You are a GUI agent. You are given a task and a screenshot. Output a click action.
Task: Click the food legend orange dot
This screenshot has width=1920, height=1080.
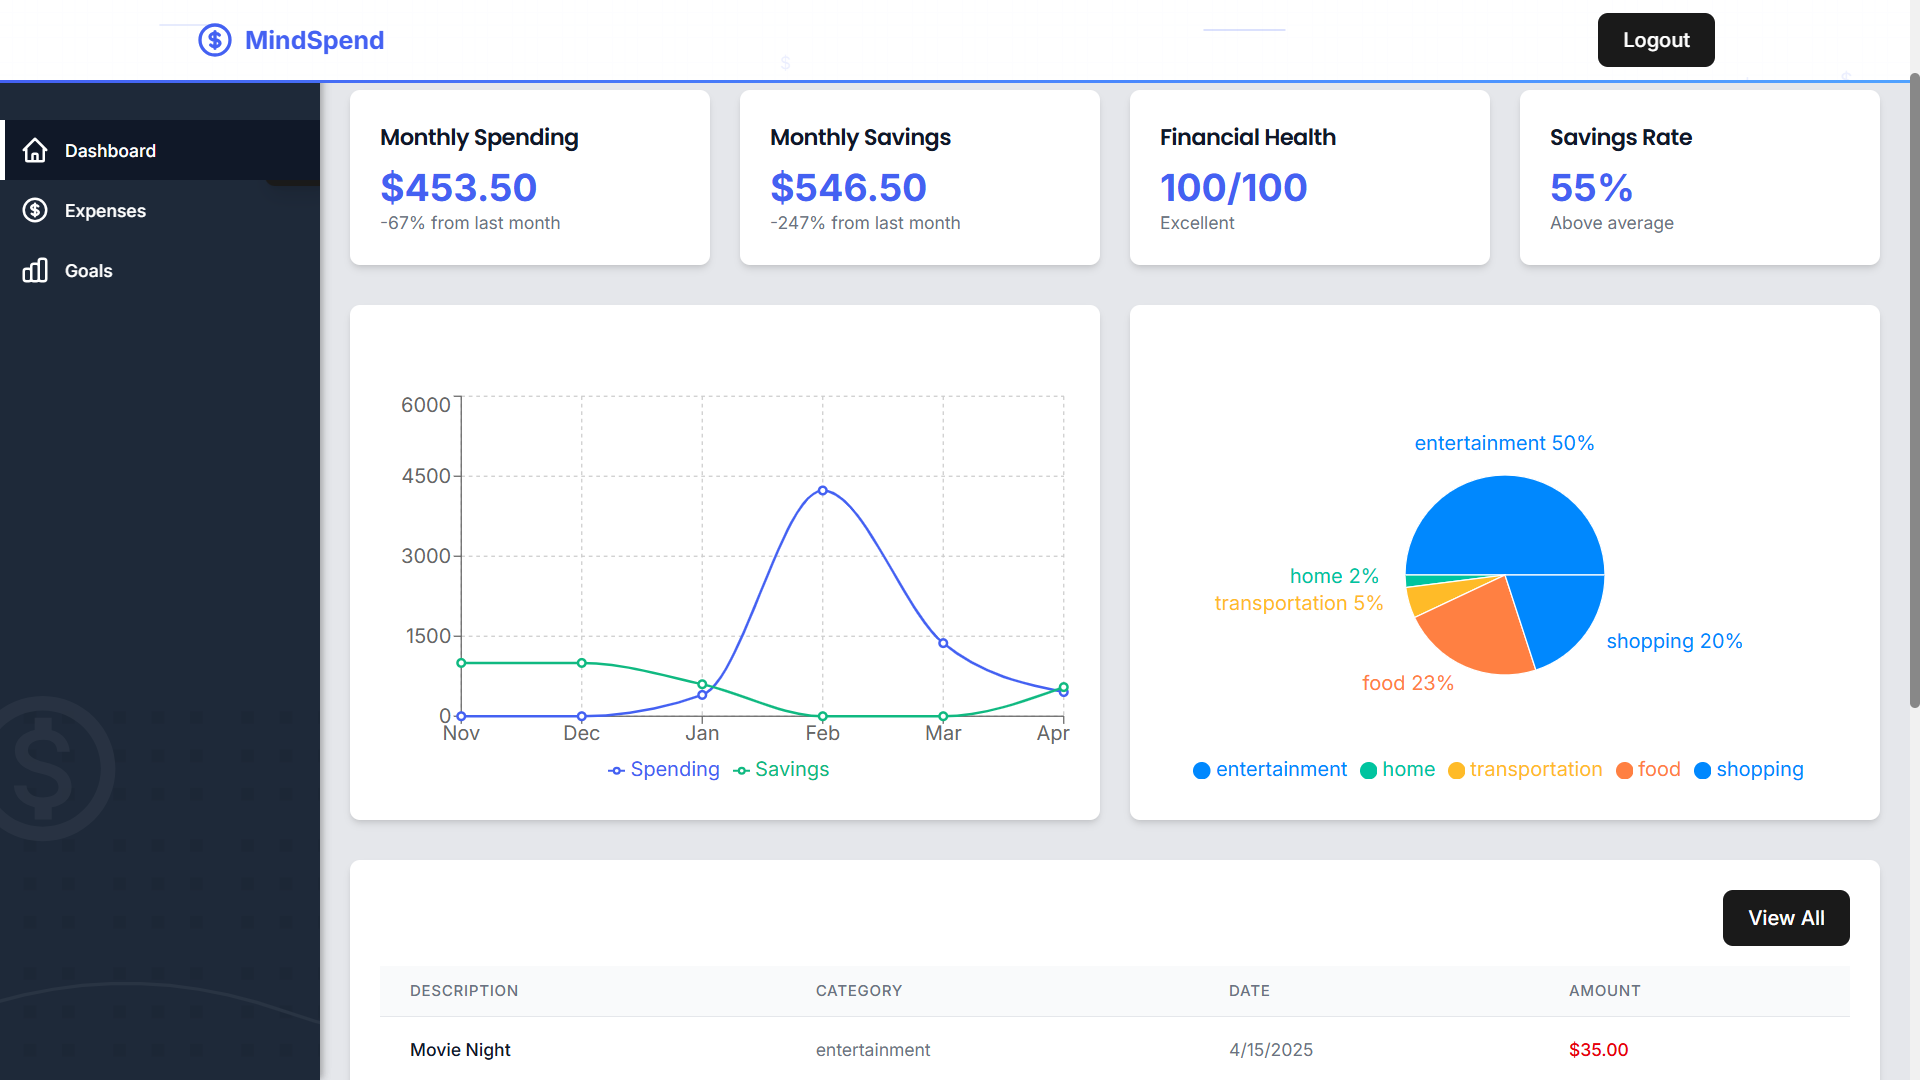click(x=1624, y=770)
